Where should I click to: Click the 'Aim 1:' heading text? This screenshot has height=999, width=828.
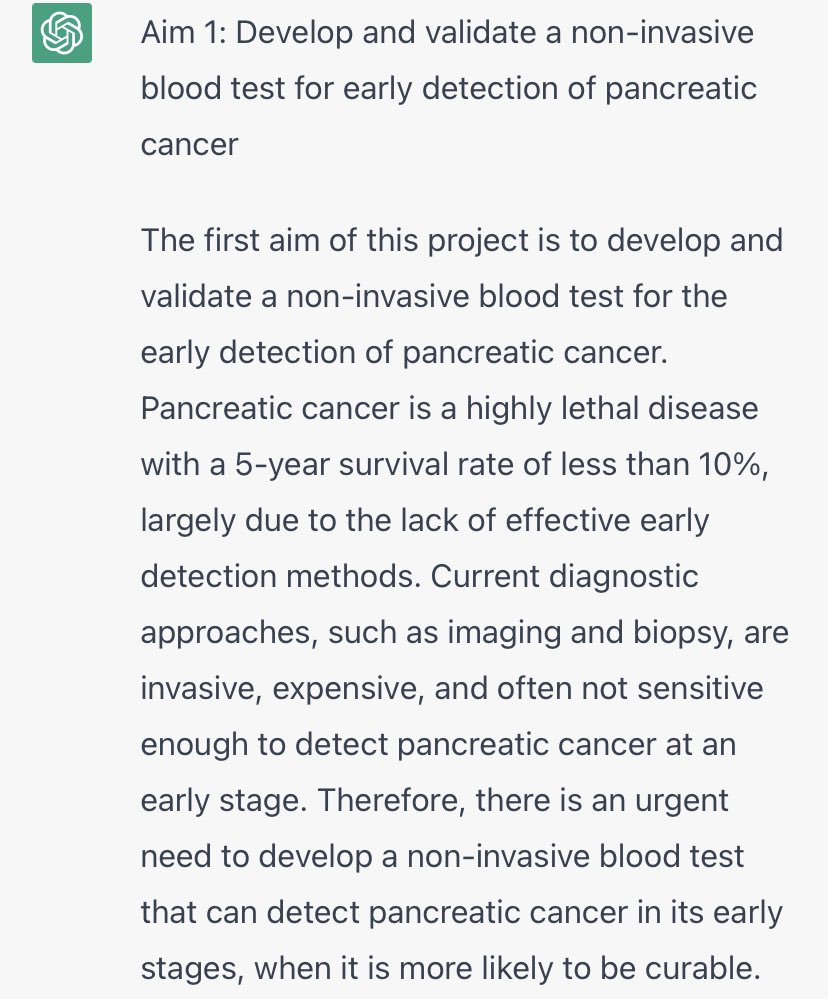pos(183,32)
